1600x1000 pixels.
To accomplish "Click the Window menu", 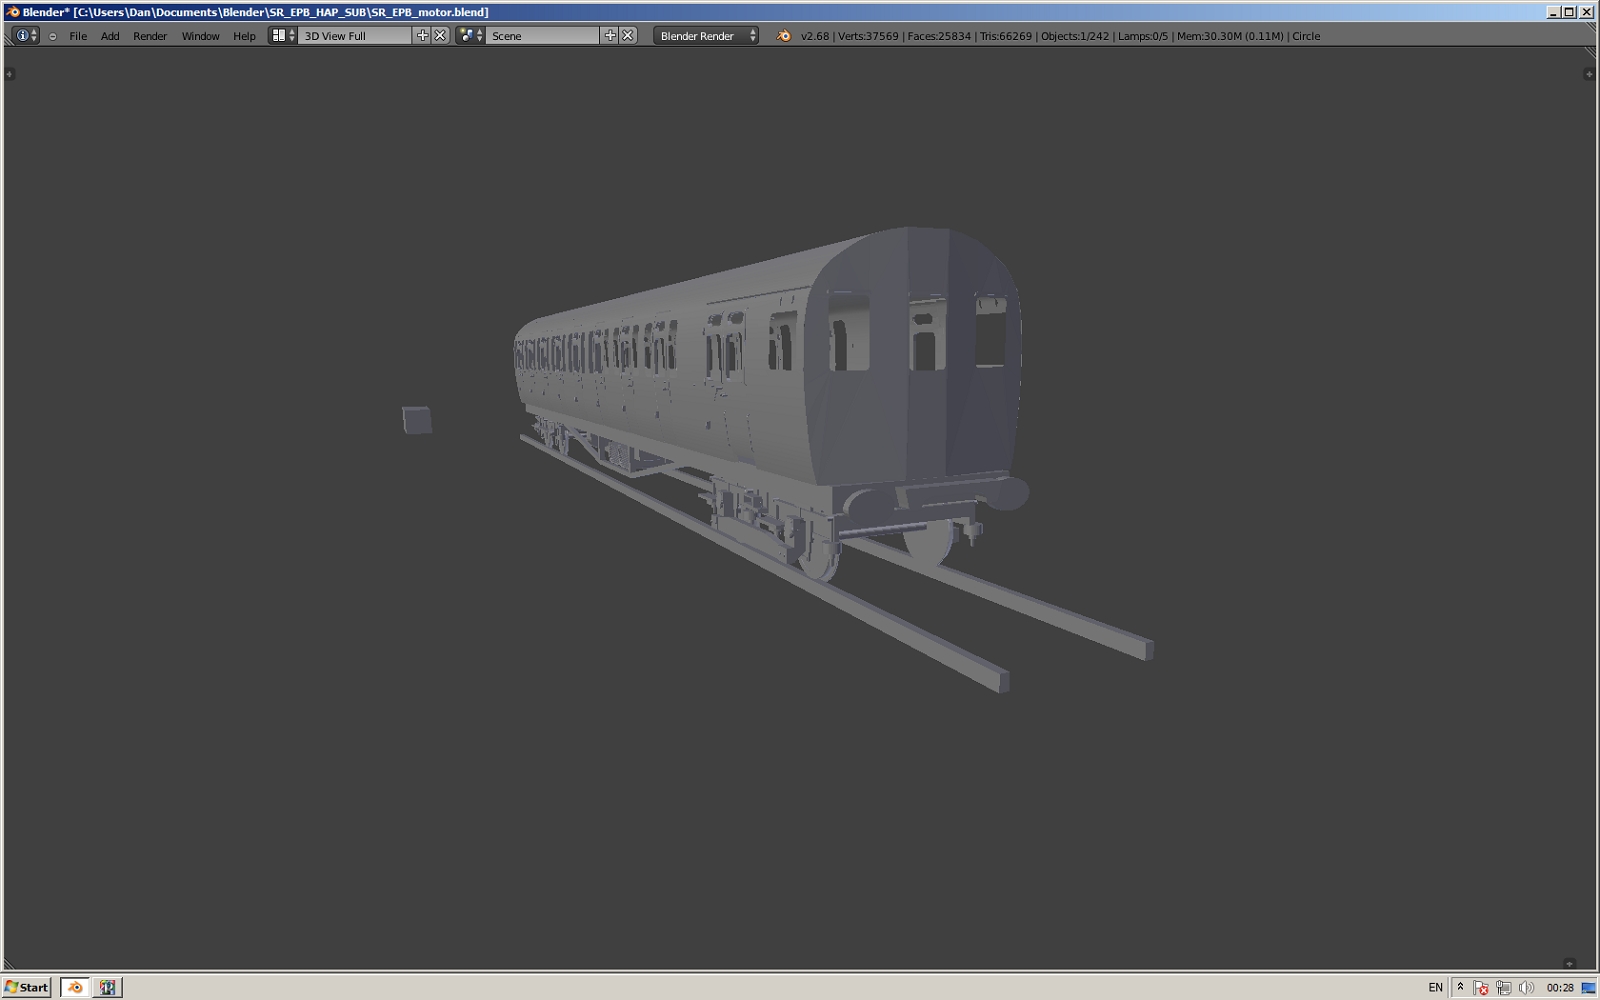I will 200,36.
